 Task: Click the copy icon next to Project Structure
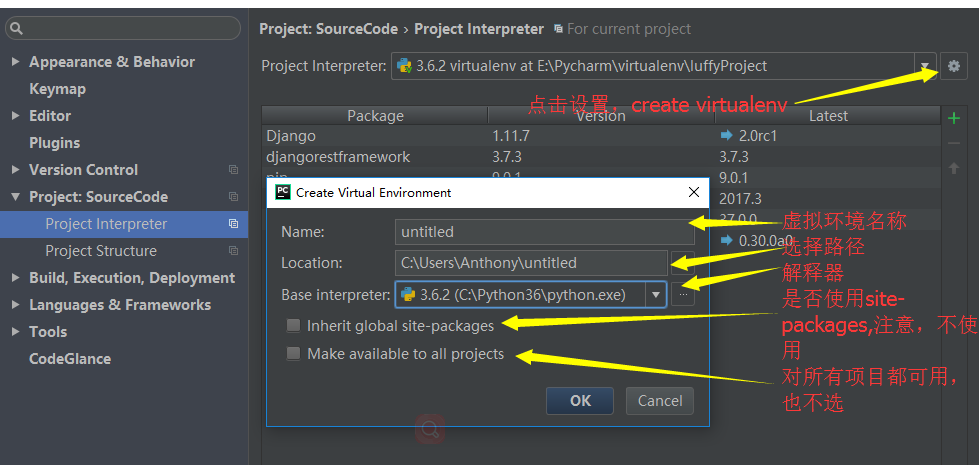coord(234,250)
